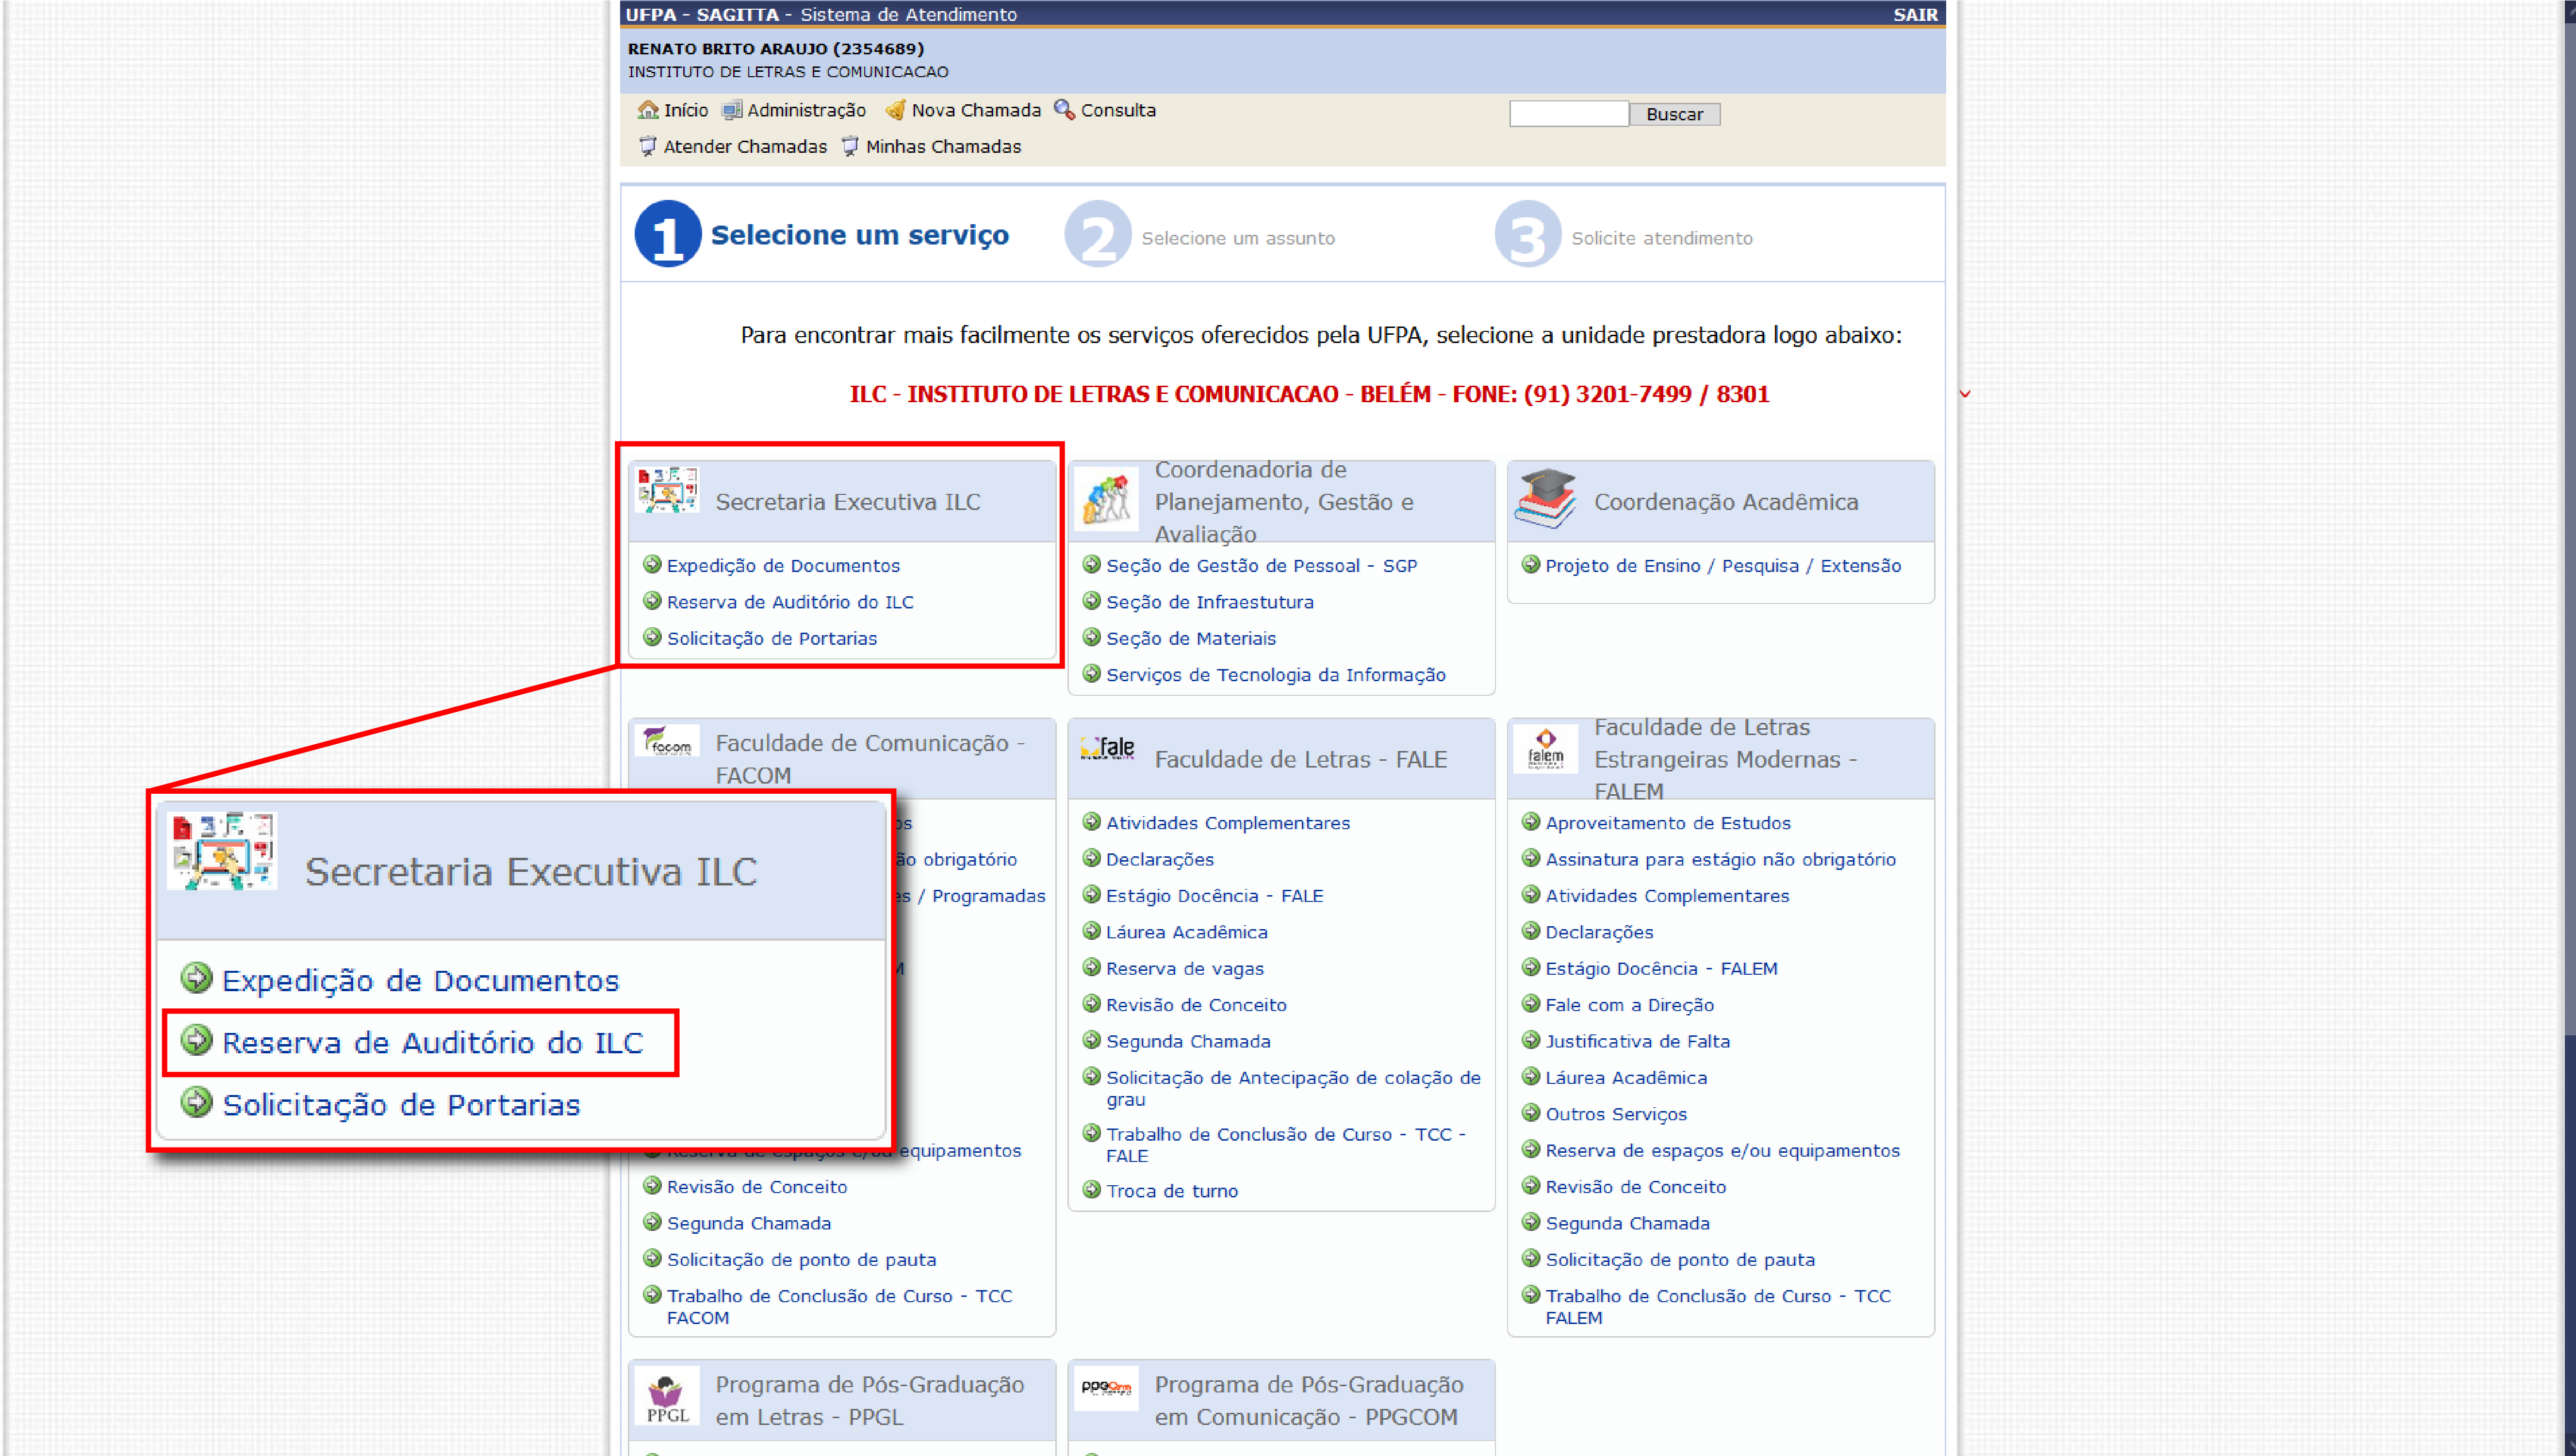The width and height of the screenshot is (2576, 1456).
Task: Open Declarações link in FALEM
Action: [x=1598, y=932]
